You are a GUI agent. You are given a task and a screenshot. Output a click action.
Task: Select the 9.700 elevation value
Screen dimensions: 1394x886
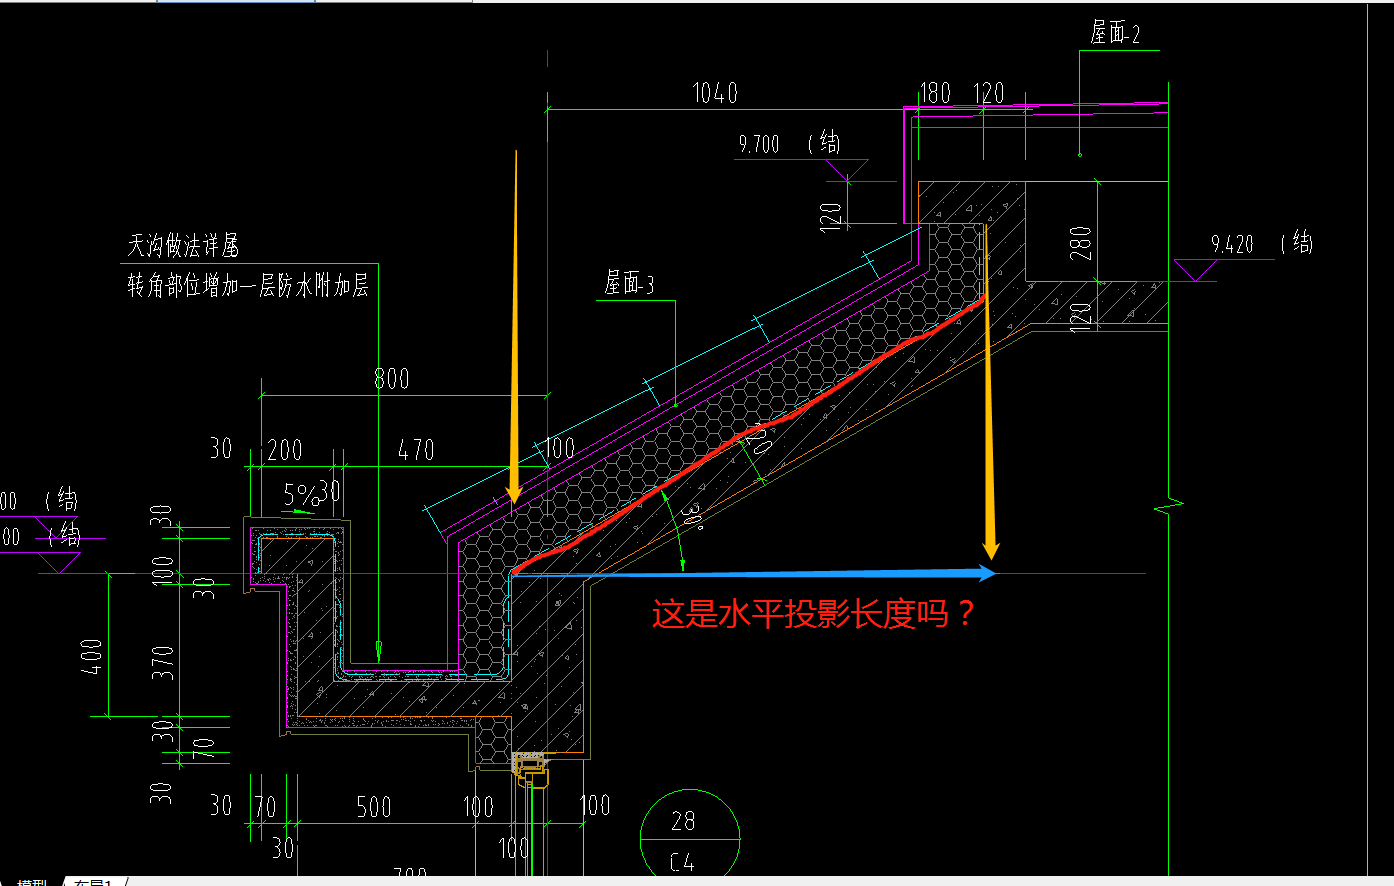pyautogui.click(x=759, y=144)
